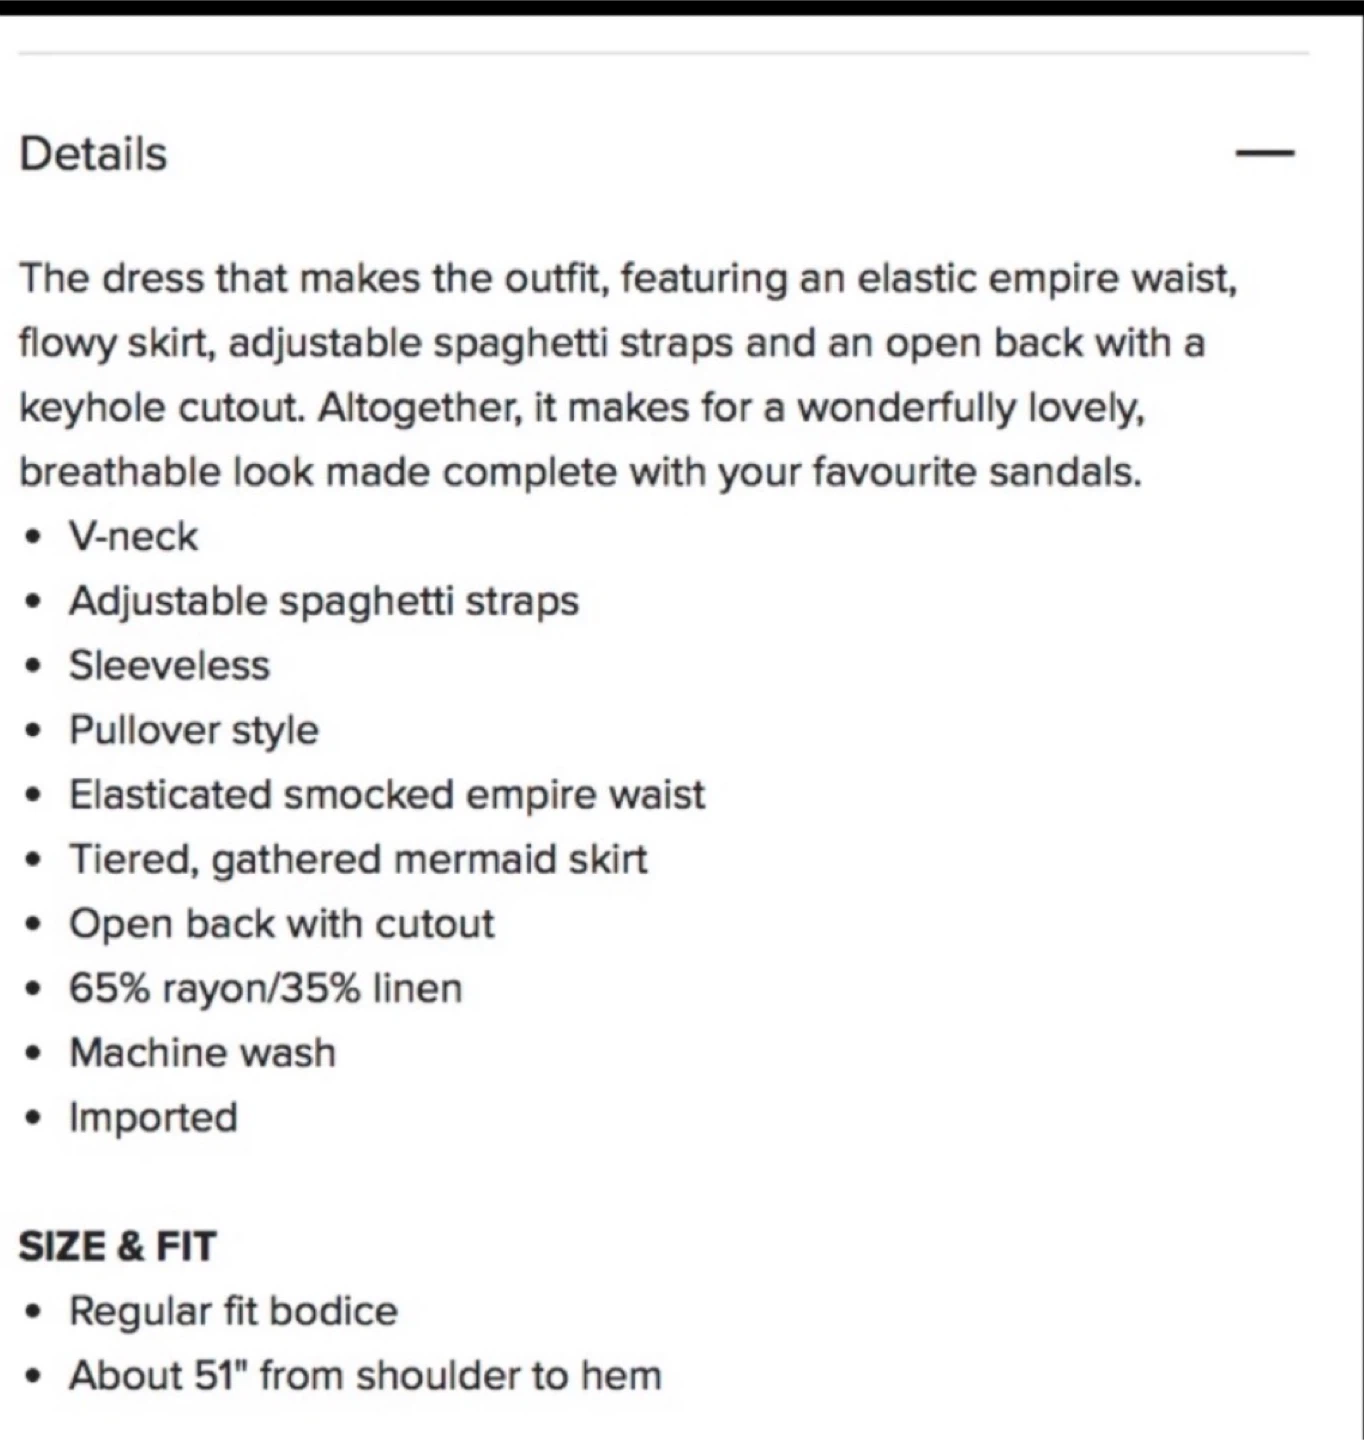Screen dimensions: 1364x1440
Task: Click the first line of dress description
Action: 628,278
